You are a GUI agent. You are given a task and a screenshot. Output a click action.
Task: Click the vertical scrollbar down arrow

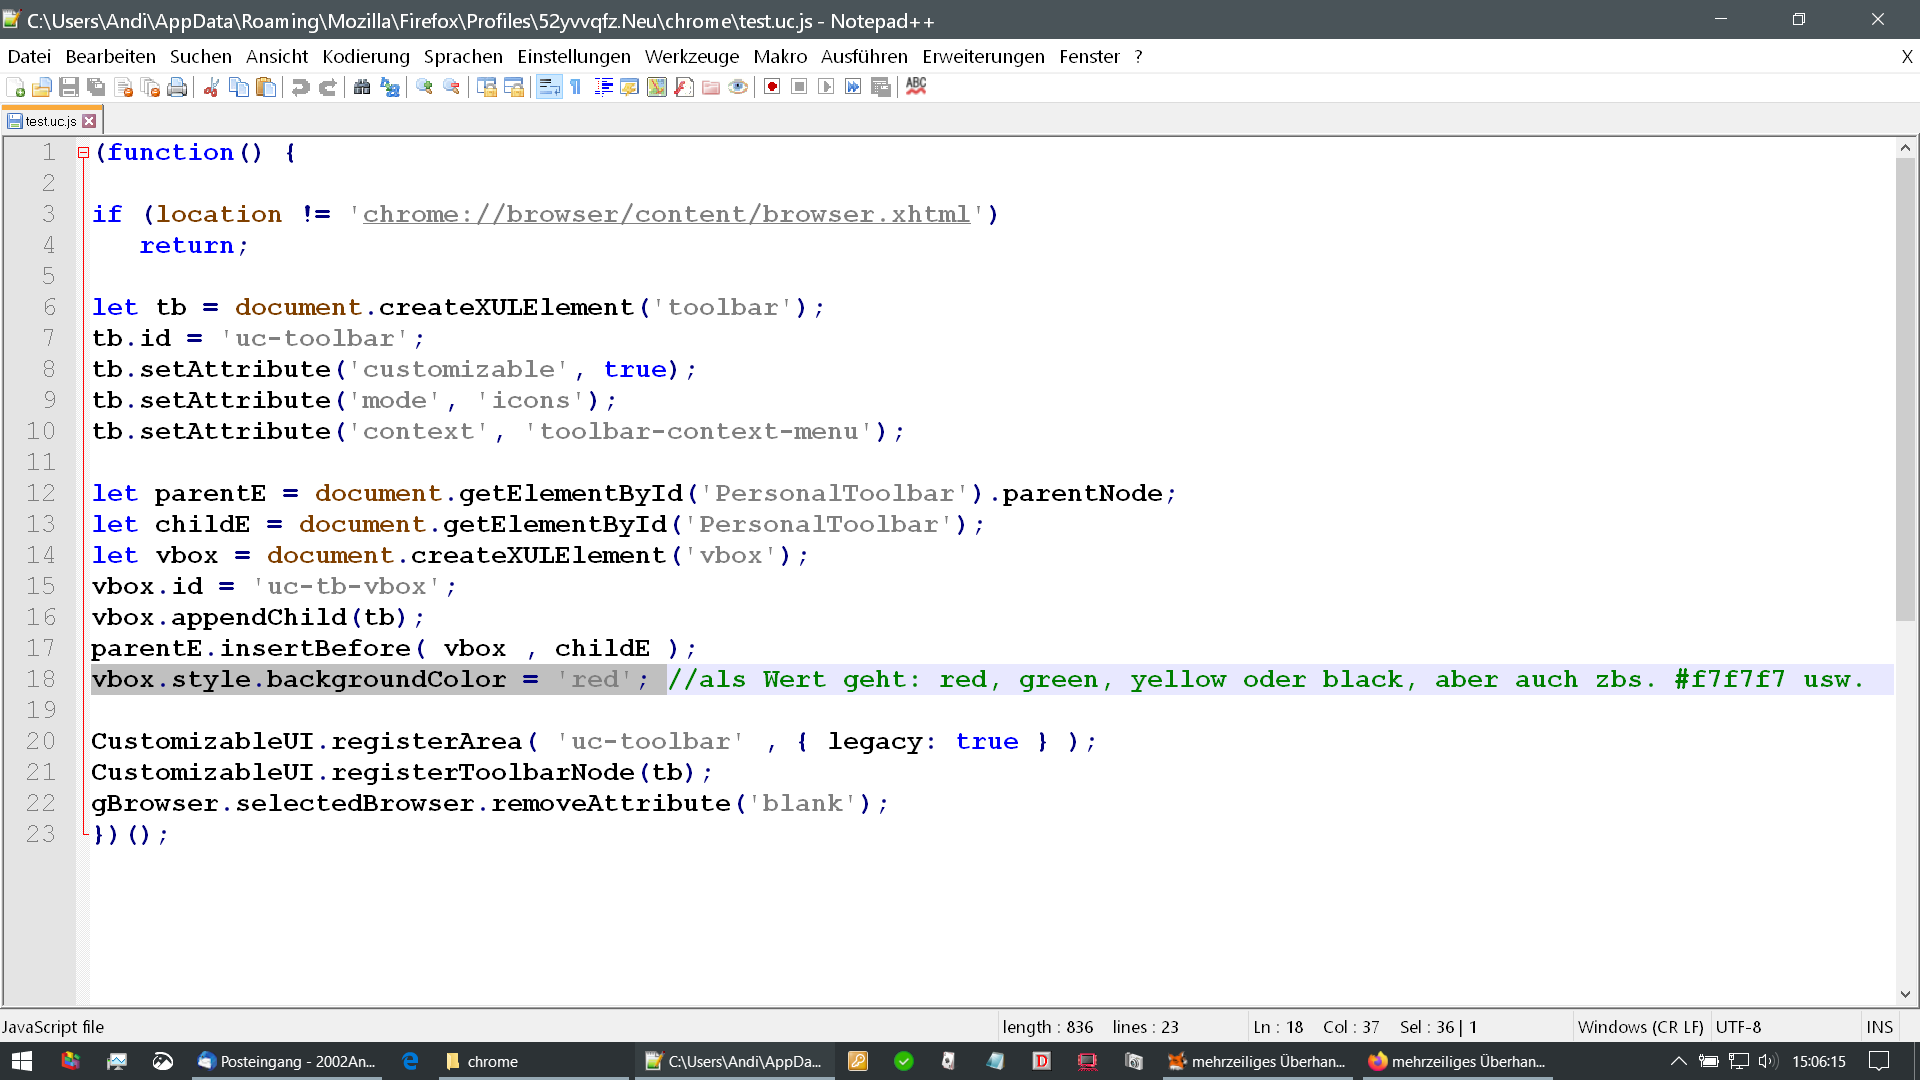coord(1905,994)
